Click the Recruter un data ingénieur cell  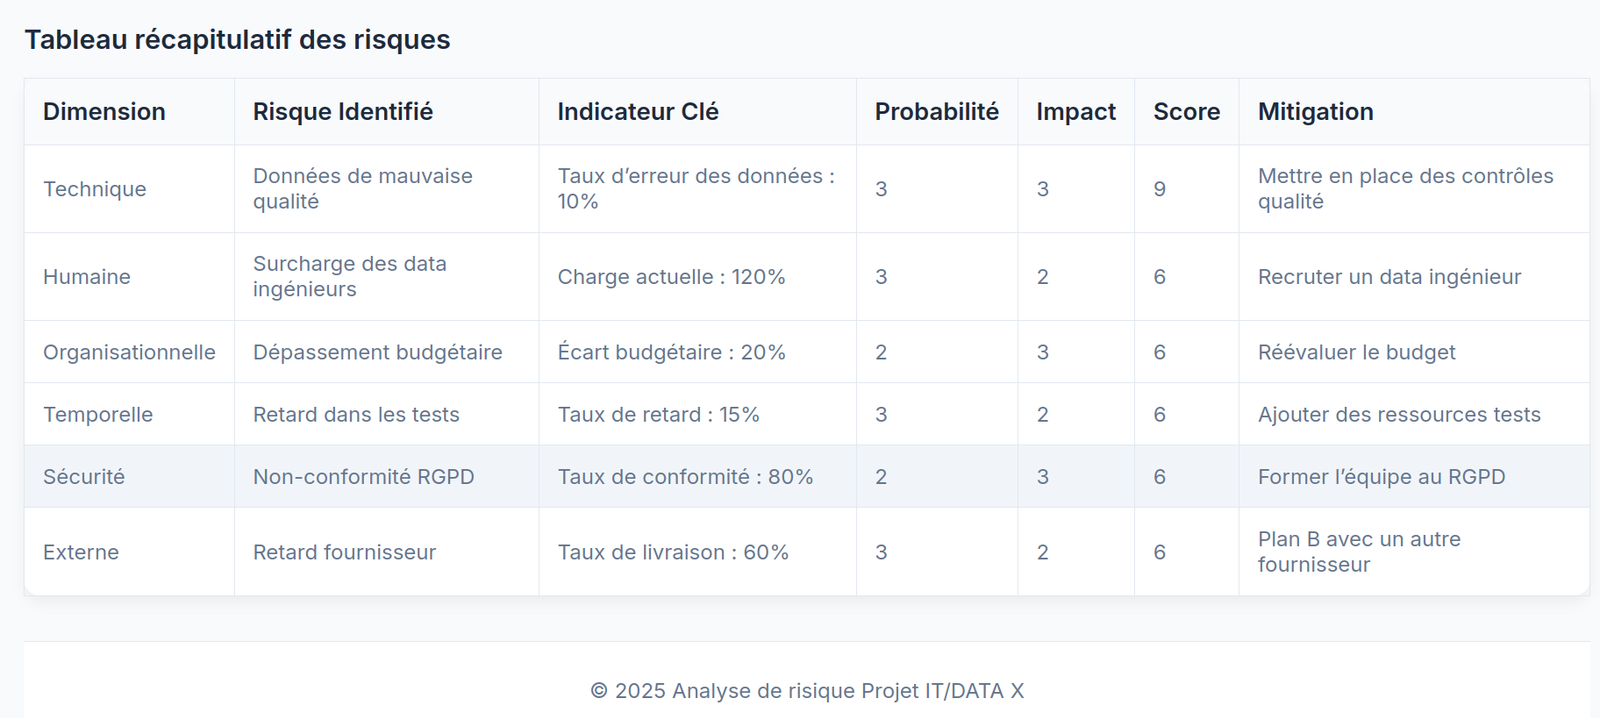[x=1389, y=277]
